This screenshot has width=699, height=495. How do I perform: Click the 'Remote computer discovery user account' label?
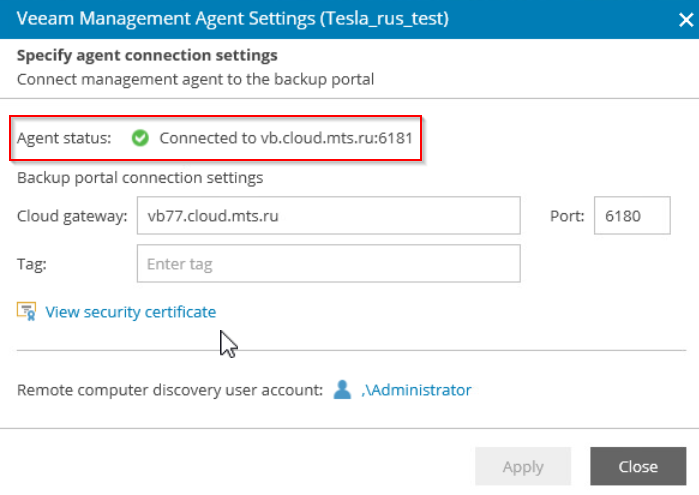(x=168, y=390)
